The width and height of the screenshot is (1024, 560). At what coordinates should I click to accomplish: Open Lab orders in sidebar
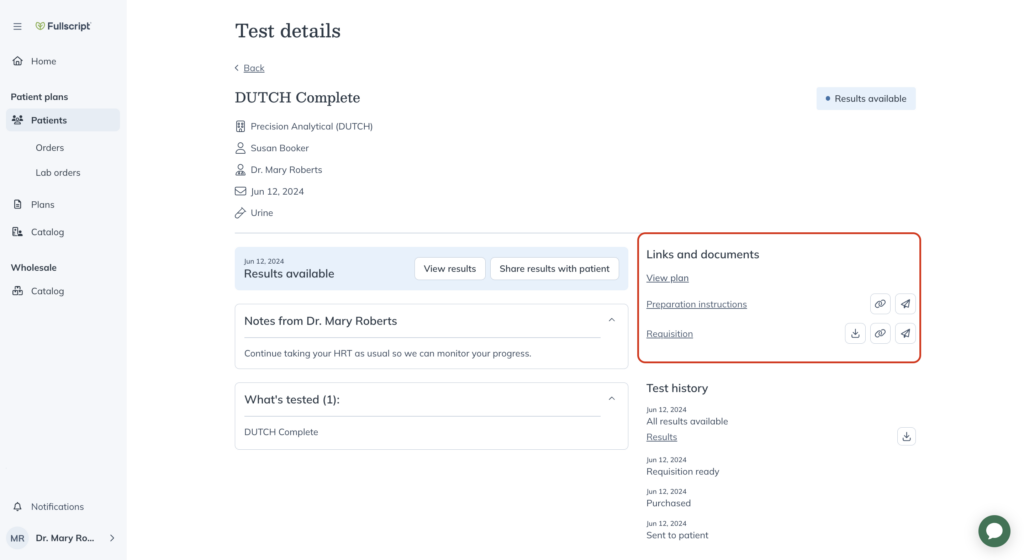point(57,172)
